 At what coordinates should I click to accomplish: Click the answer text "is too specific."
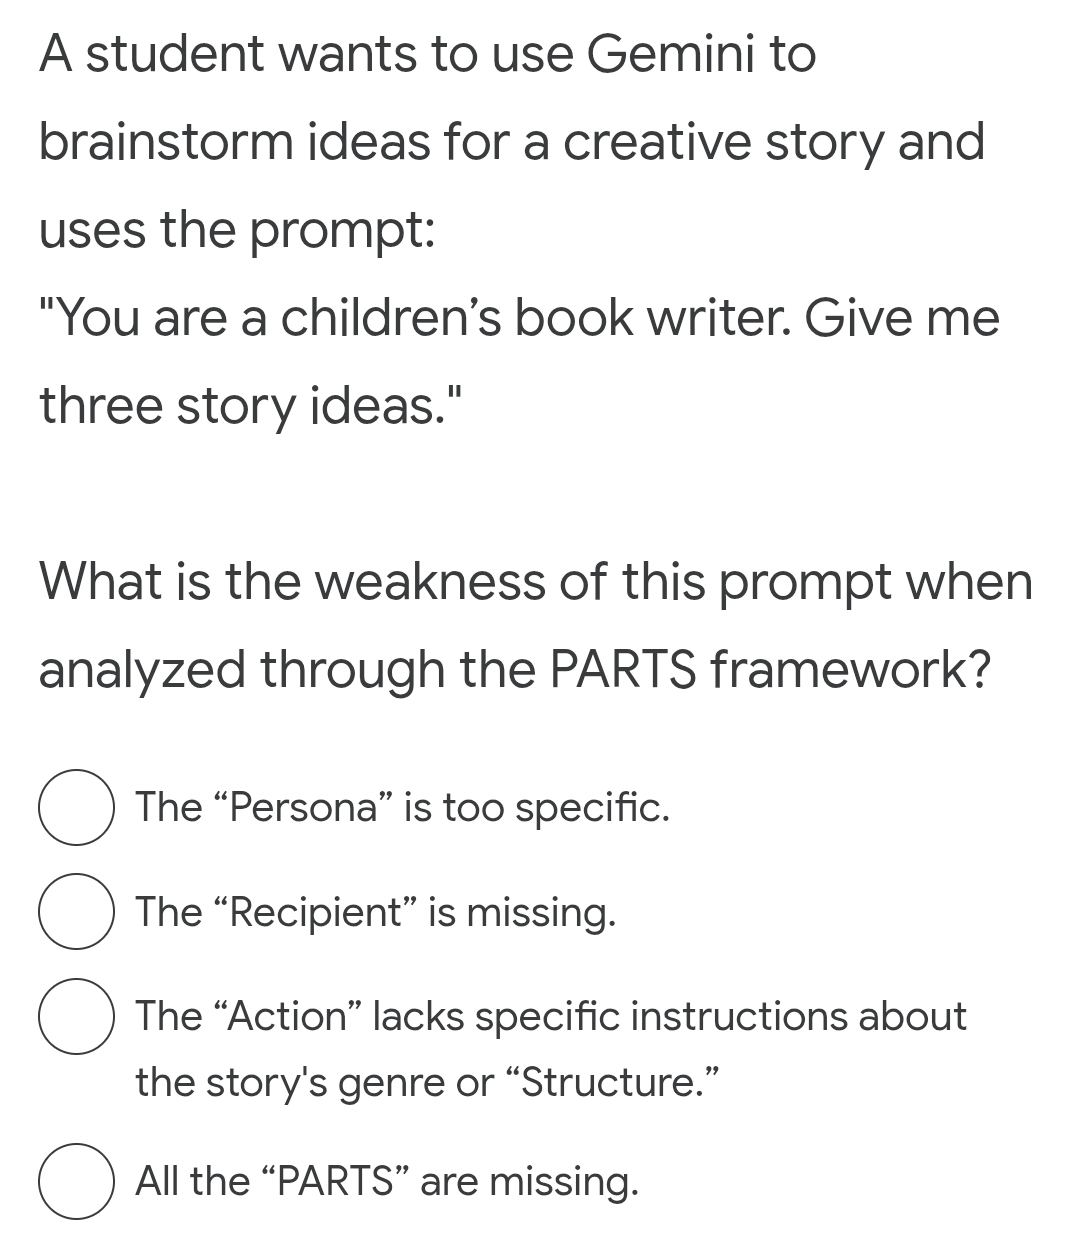(x=536, y=807)
